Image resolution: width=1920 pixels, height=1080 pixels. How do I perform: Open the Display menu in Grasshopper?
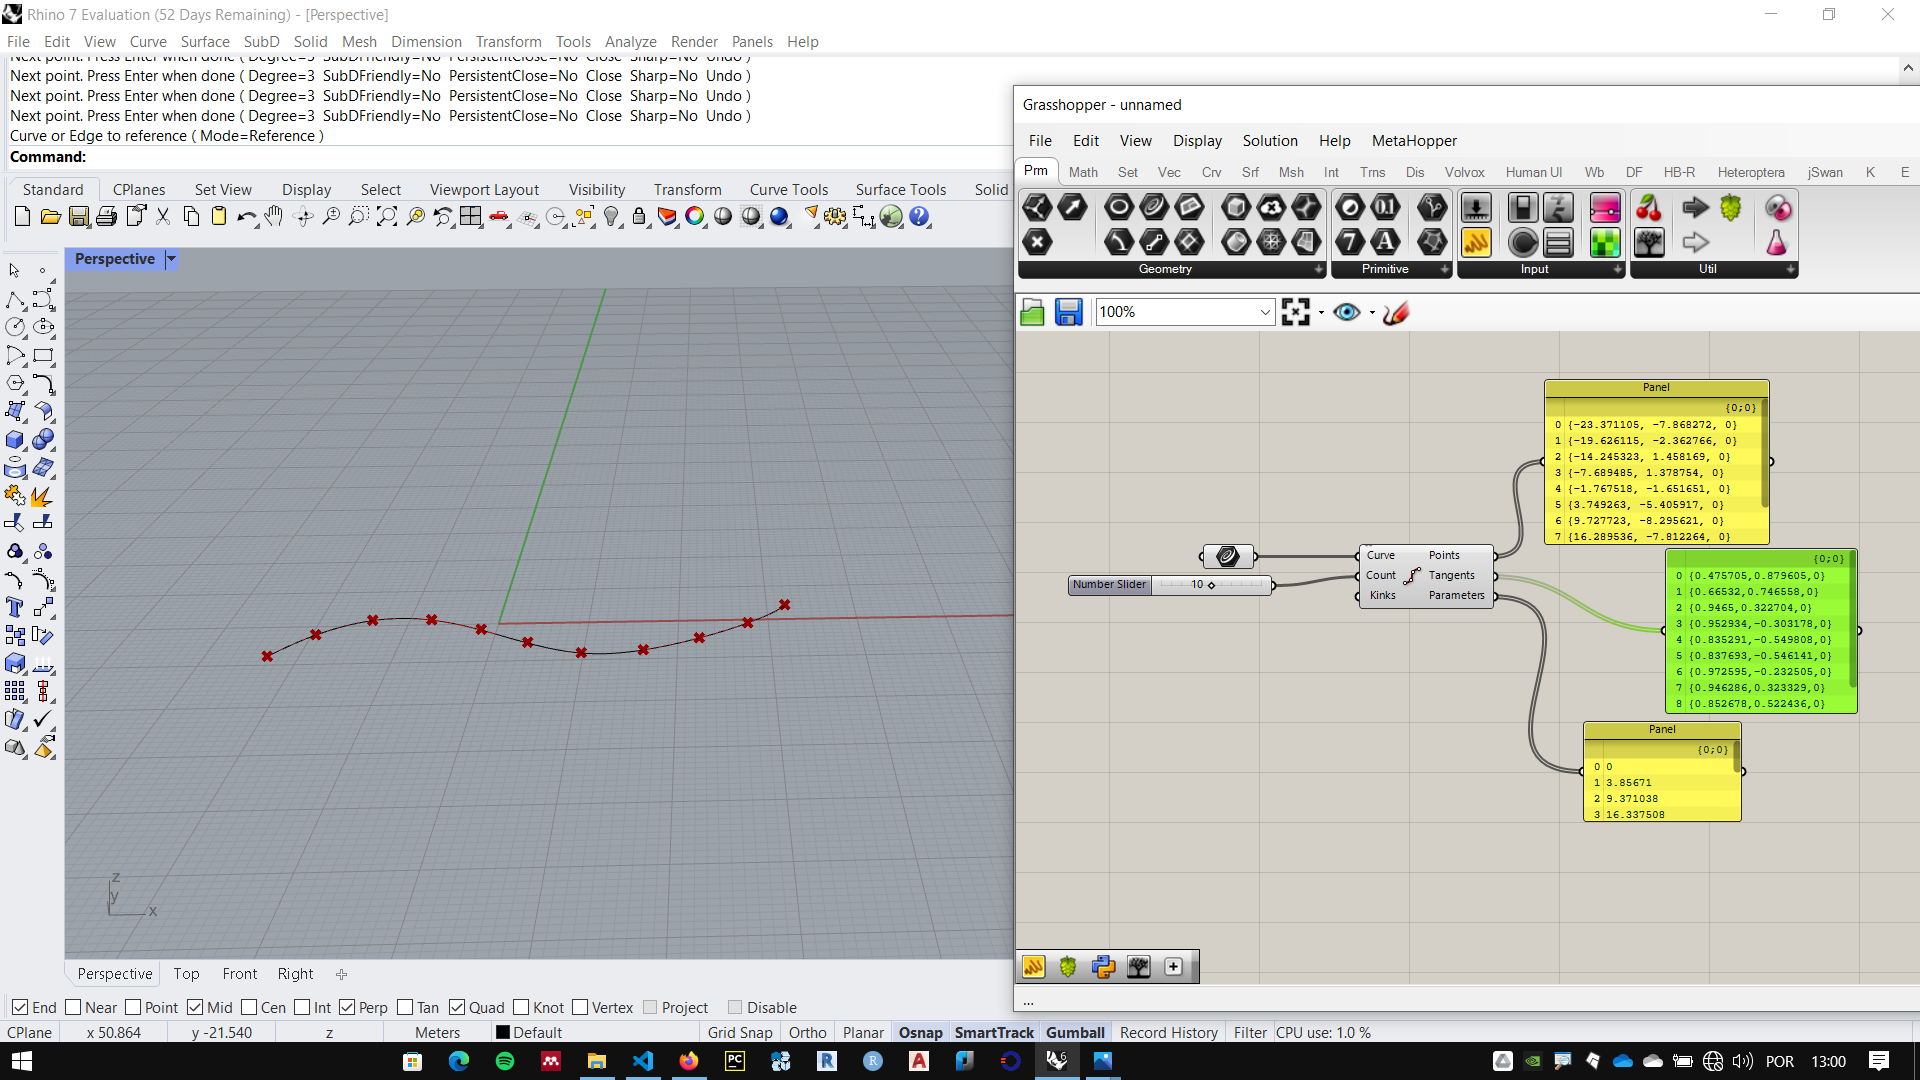coord(1196,140)
